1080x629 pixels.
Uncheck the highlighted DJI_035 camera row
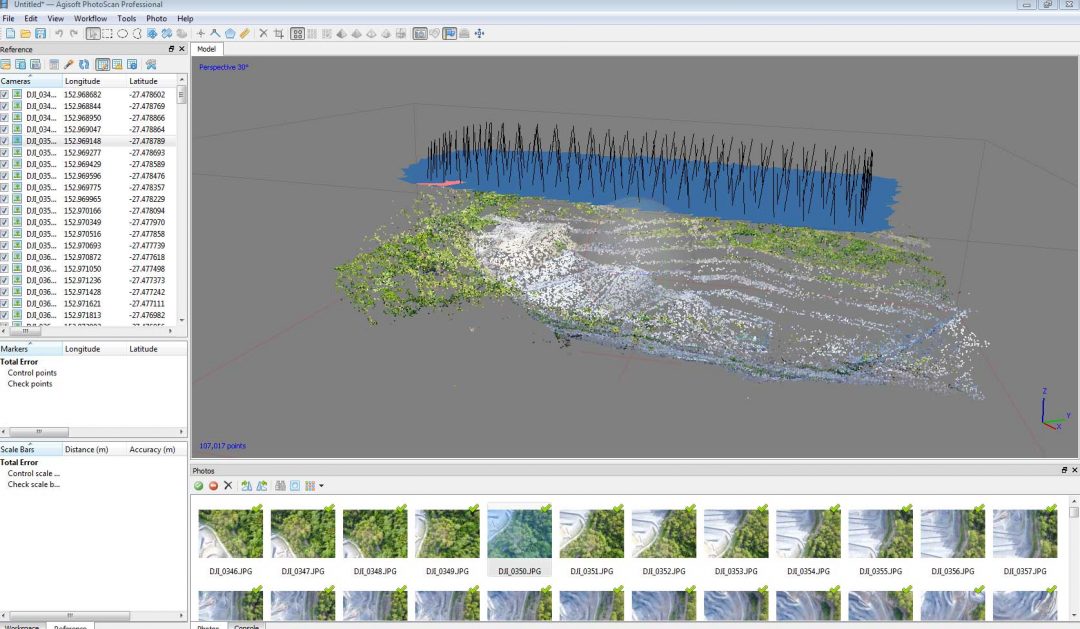click(7, 141)
